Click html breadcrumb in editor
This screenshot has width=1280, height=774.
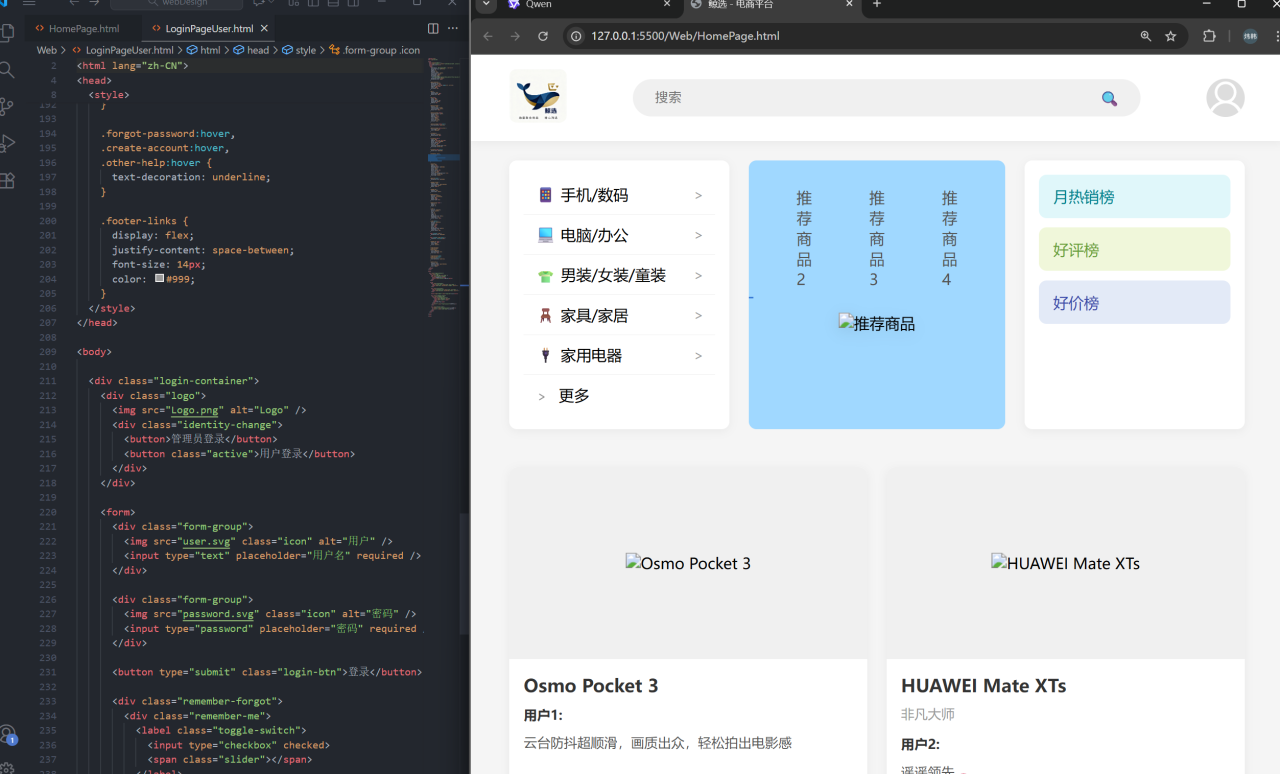(203, 50)
